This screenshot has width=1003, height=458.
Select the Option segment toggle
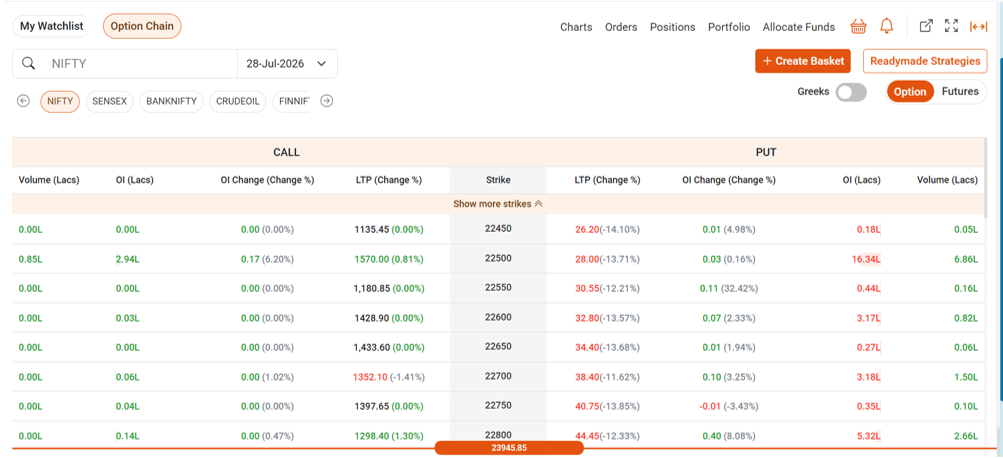910,91
